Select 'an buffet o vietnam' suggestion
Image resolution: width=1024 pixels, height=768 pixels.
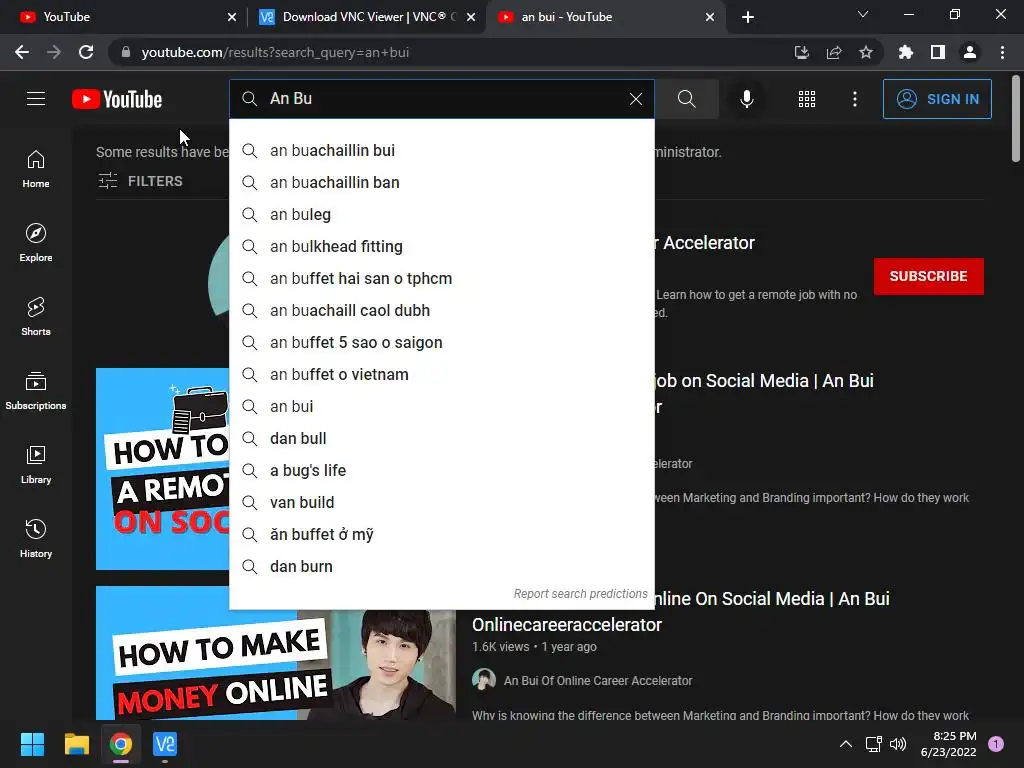(x=441, y=374)
